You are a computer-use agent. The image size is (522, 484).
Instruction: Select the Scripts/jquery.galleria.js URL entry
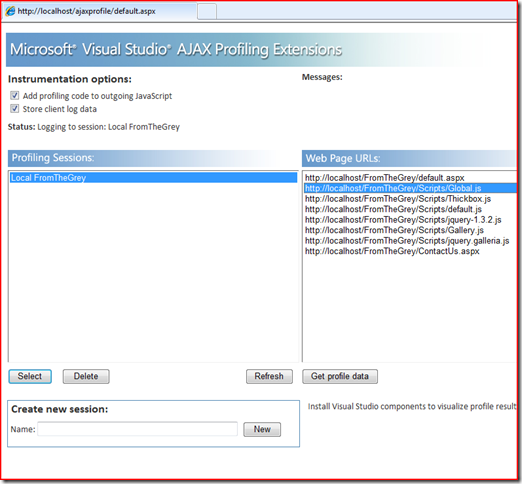coord(410,241)
